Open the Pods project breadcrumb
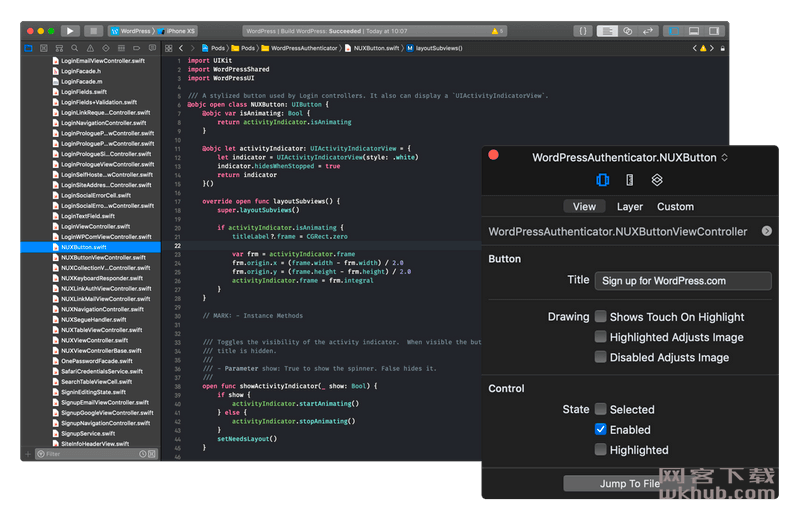 [213, 48]
